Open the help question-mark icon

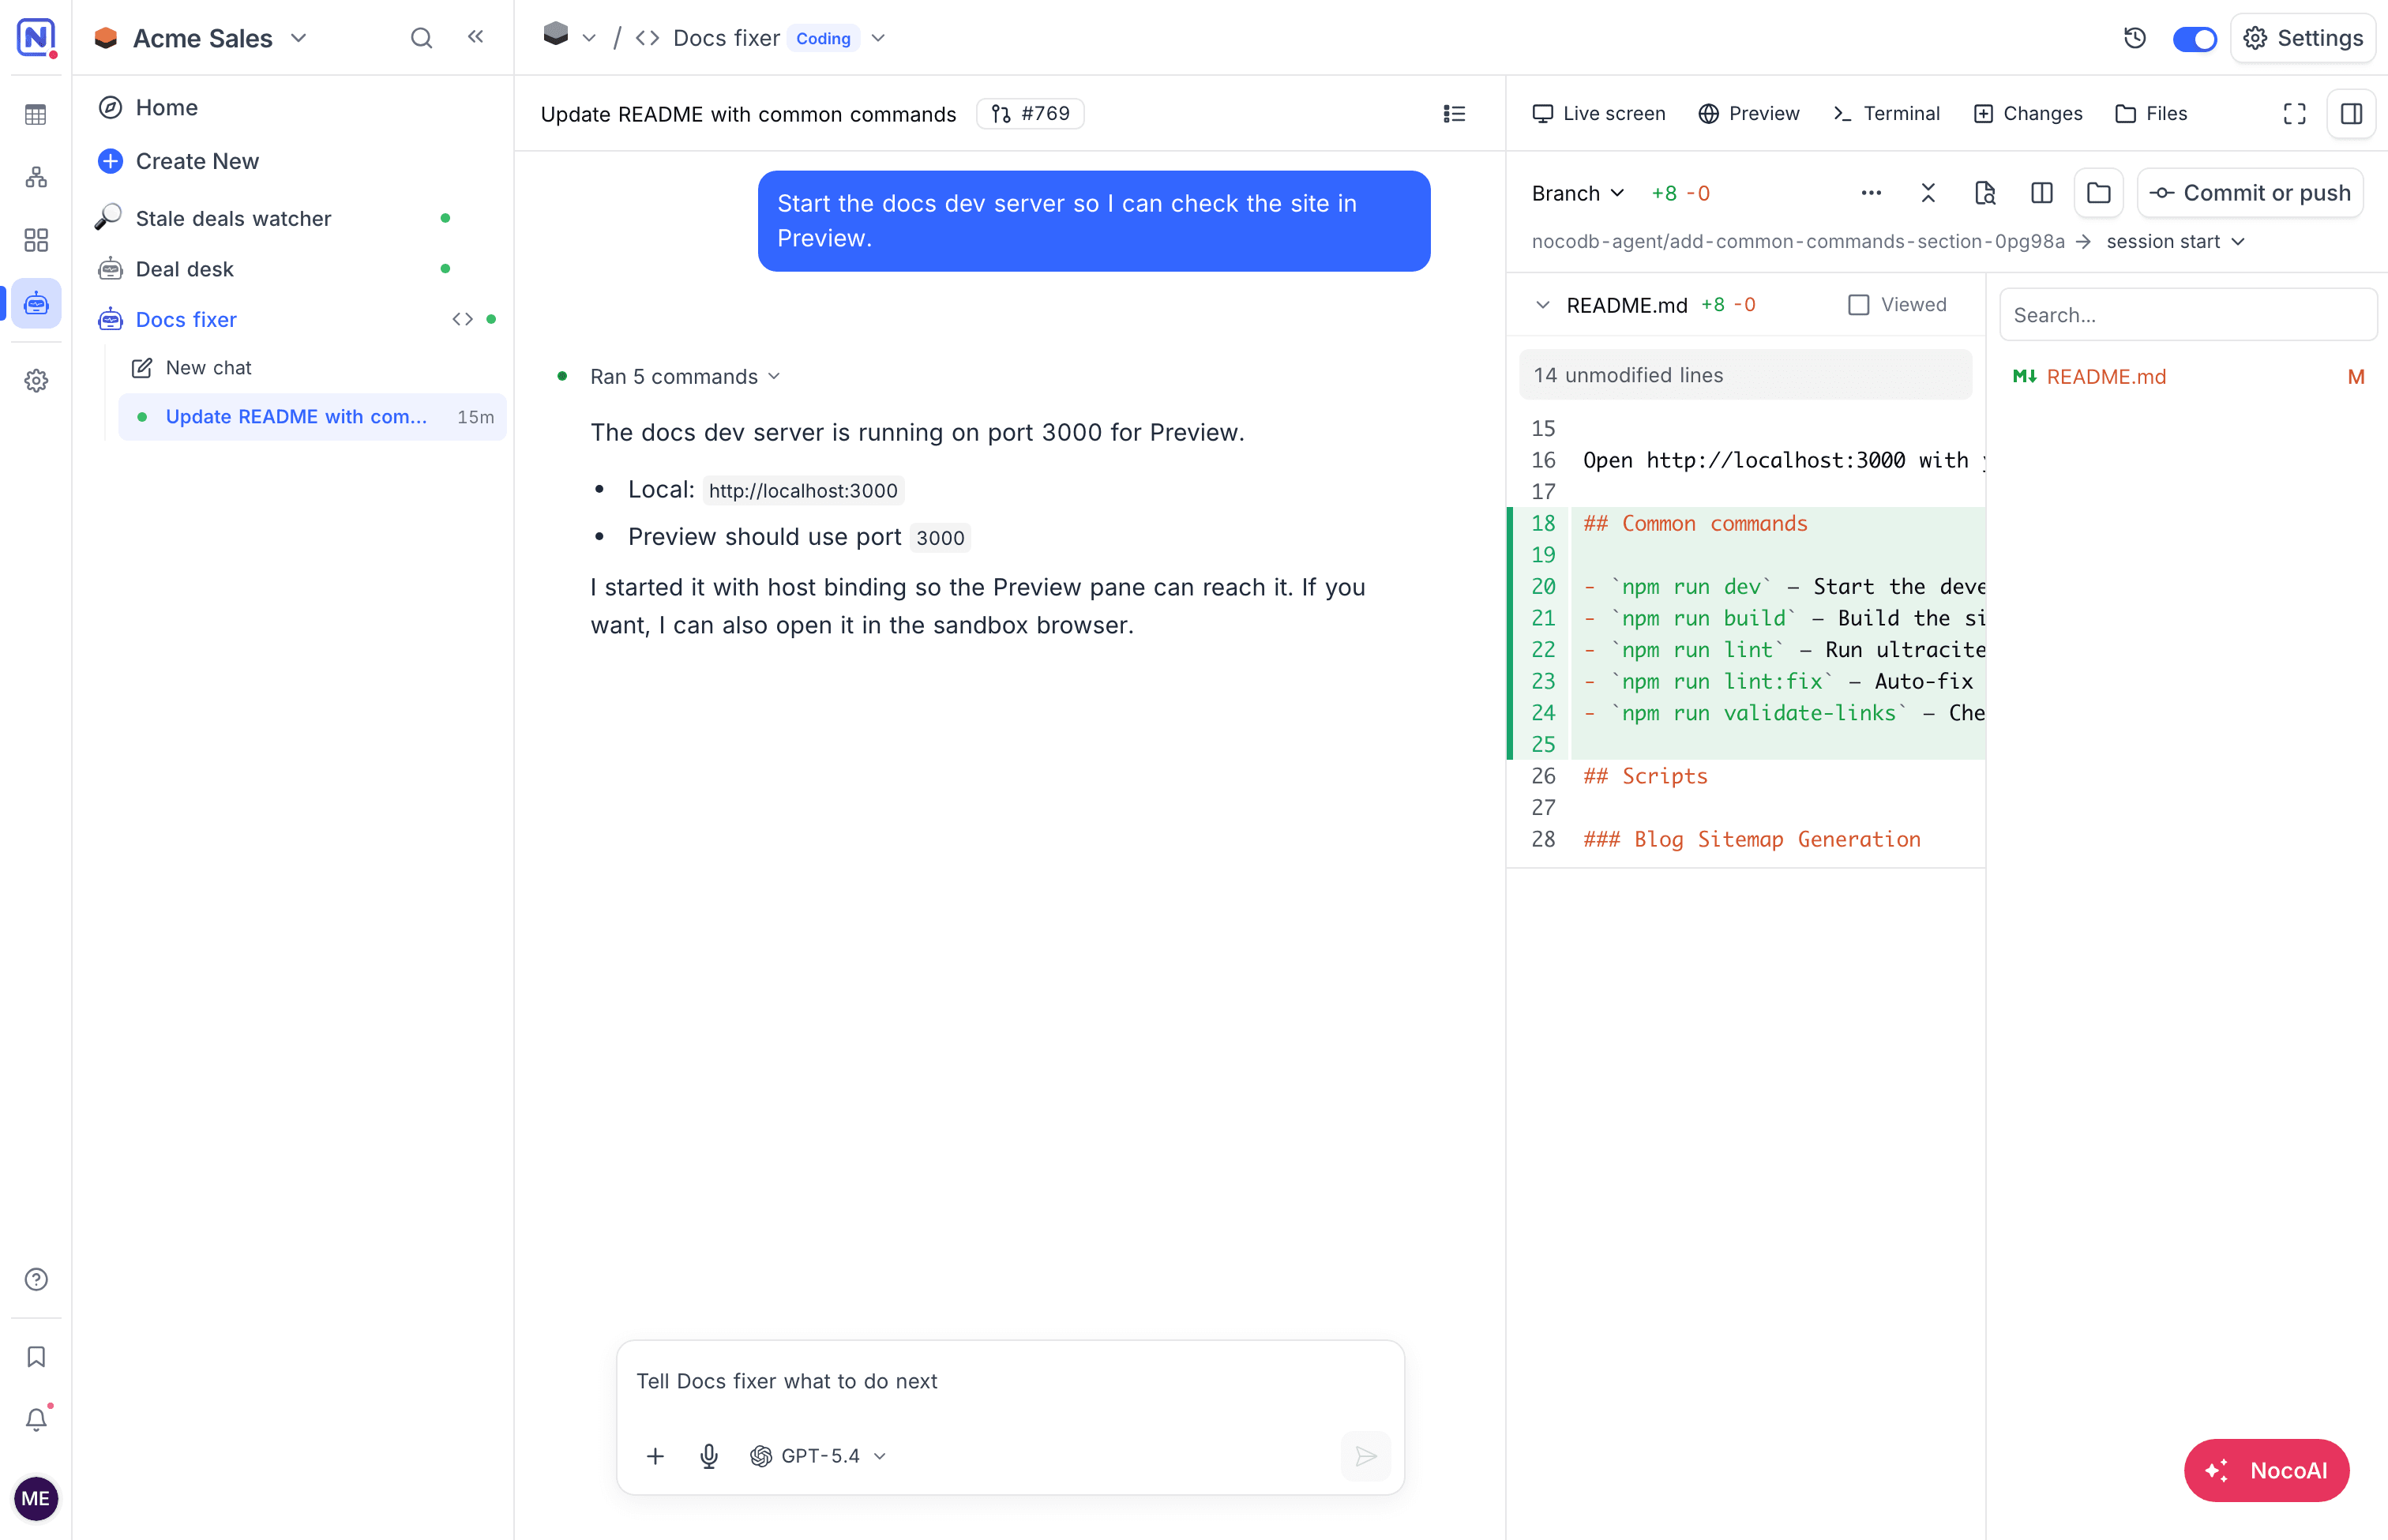36,1279
